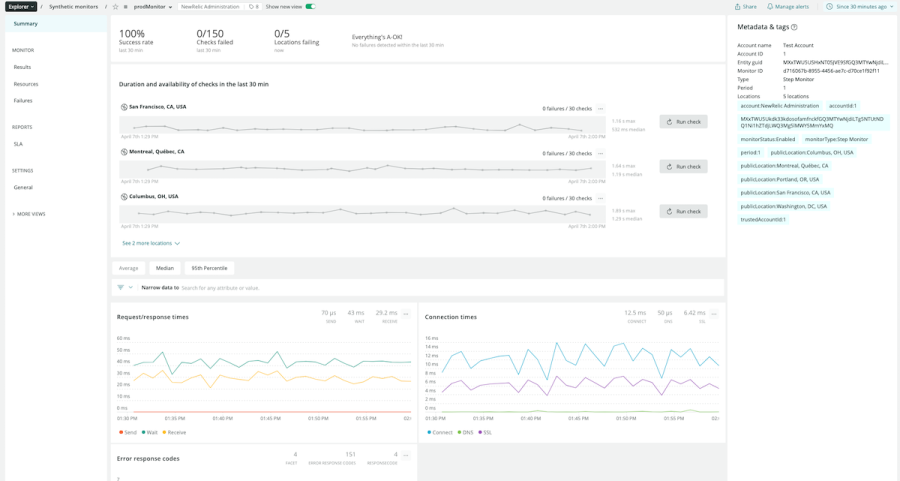Select the Average tab
The height and width of the screenshot is (481, 900).
click(x=129, y=268)
